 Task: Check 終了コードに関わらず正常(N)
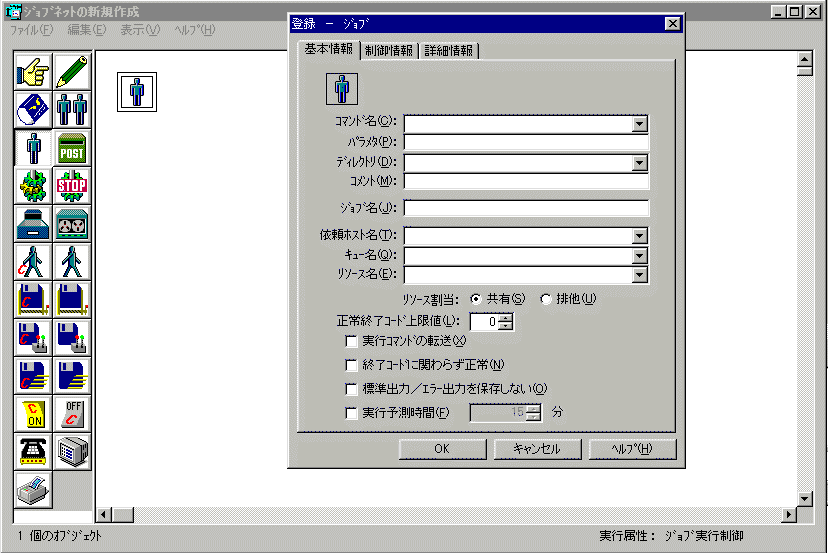[x=351, y=365]
